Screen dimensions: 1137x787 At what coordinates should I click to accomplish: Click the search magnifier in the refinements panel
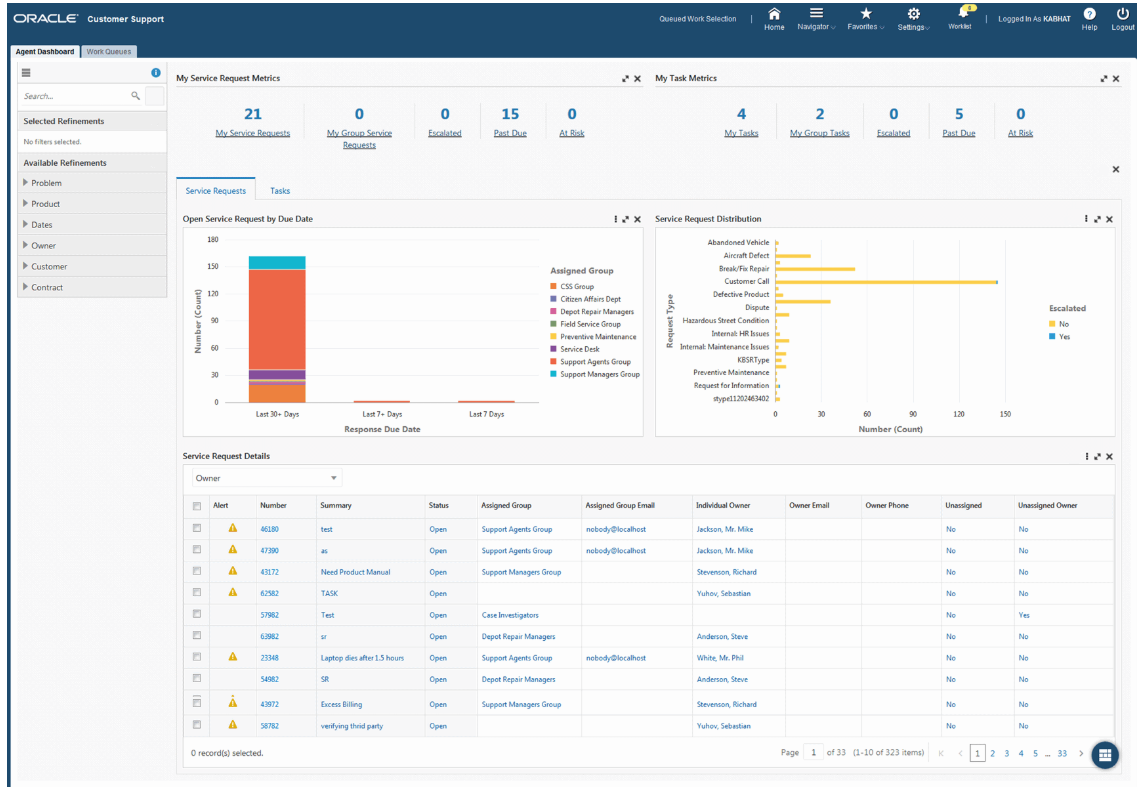tap(135, 95)
